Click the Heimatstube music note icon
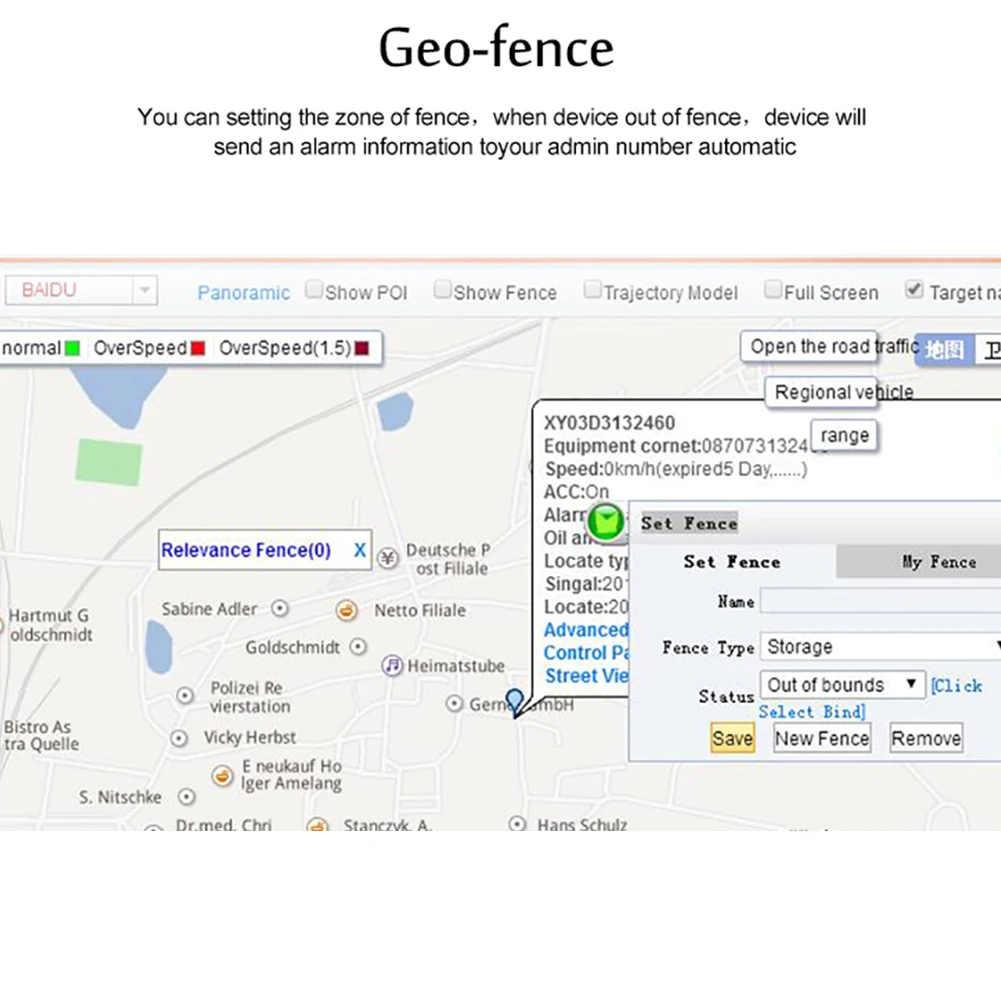Viewport: 1001px width, 1001px height. (x=391, y=665)
